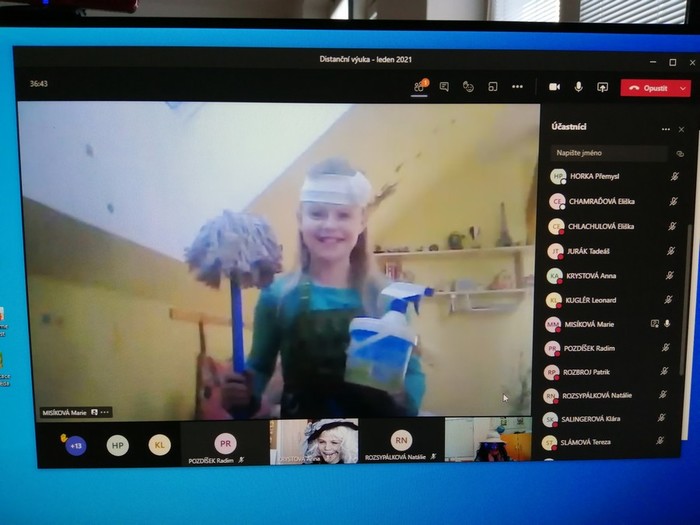700x525 pixels.
Task: Click HP avatar for HORKA Přemysl in list
Action: pos(558,176)
